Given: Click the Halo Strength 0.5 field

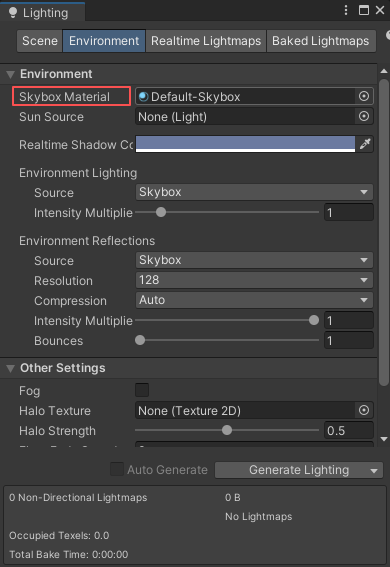Looking at the screenshot, I should tap(348, 430).
